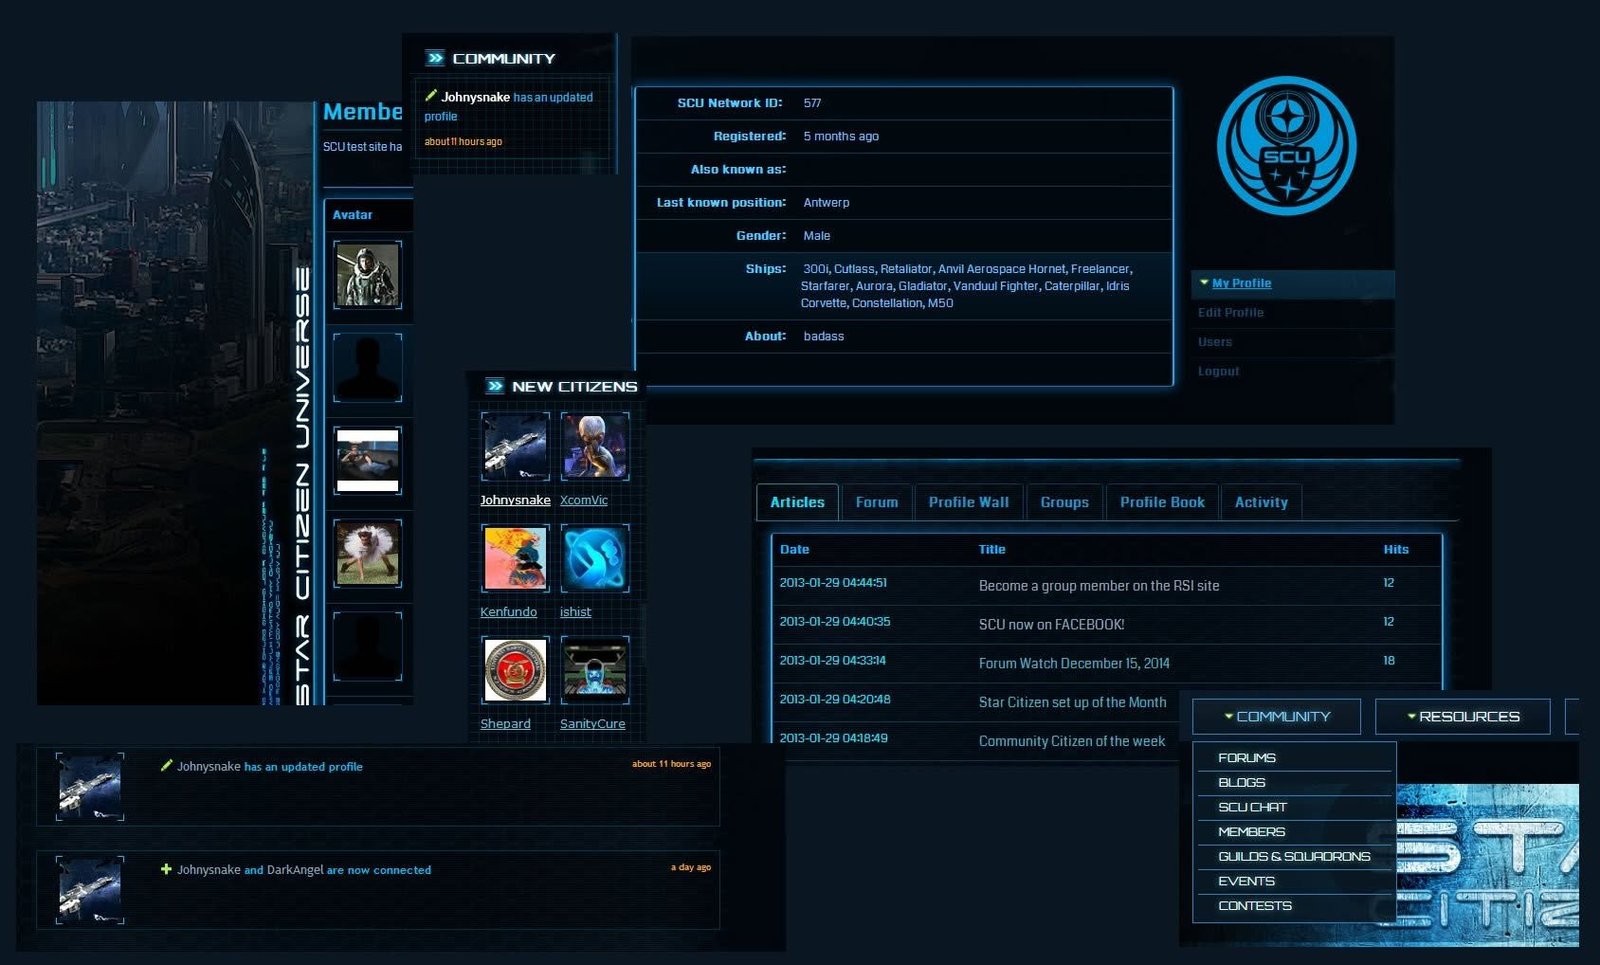
Task: Click the soldier avatar in the Members list
Action: pos(367,274)
